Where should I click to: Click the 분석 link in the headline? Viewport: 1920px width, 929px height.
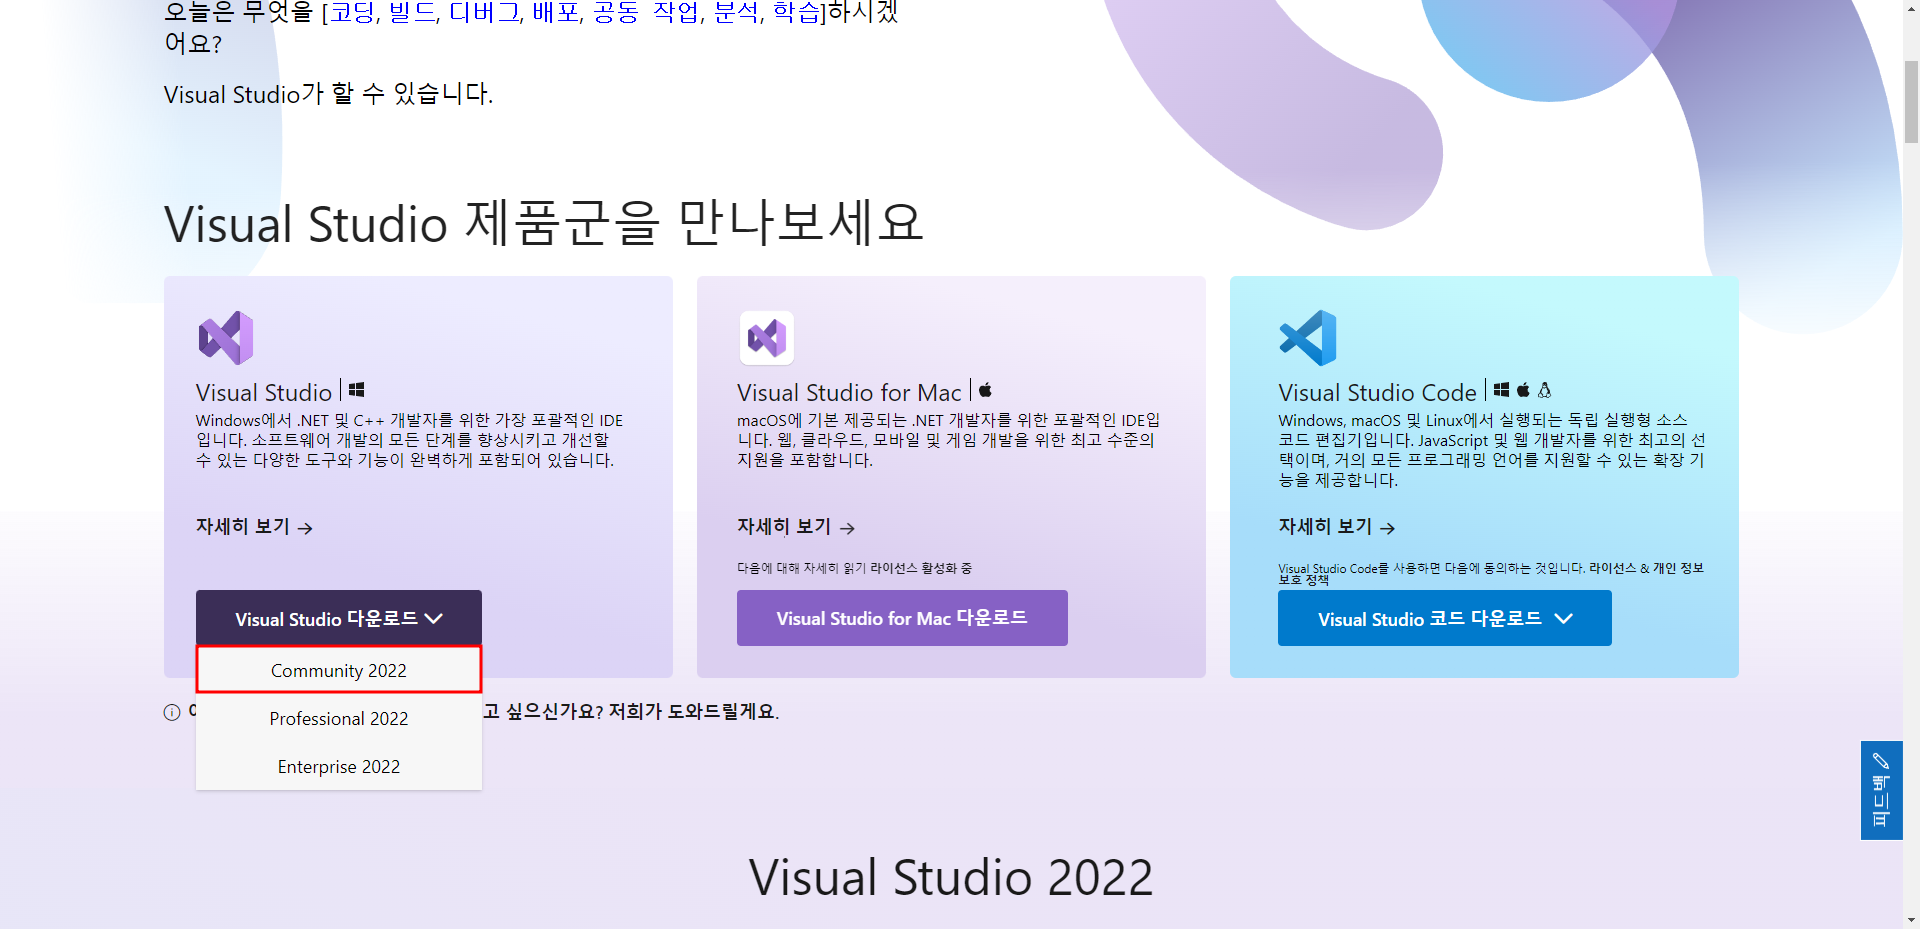coord(736,12)
